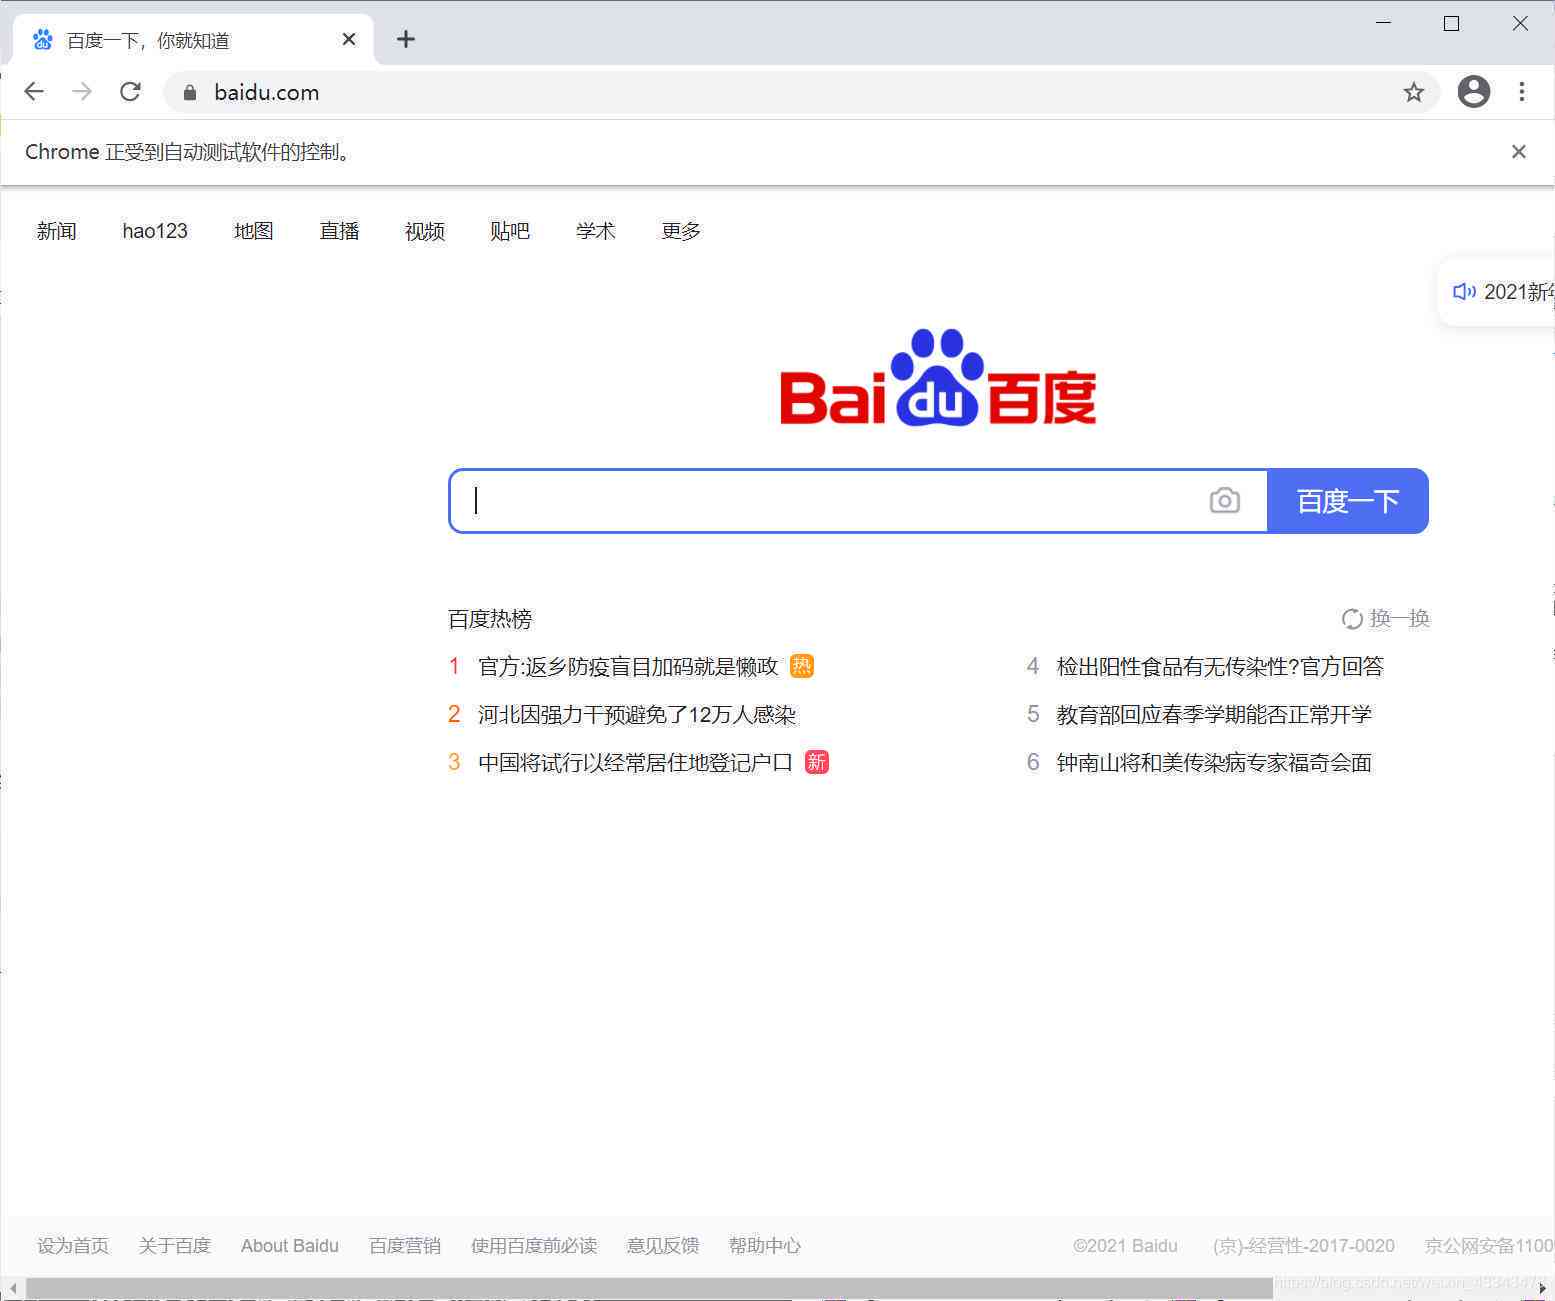Click 换一换 to refresh hot list

[1399, 619]
